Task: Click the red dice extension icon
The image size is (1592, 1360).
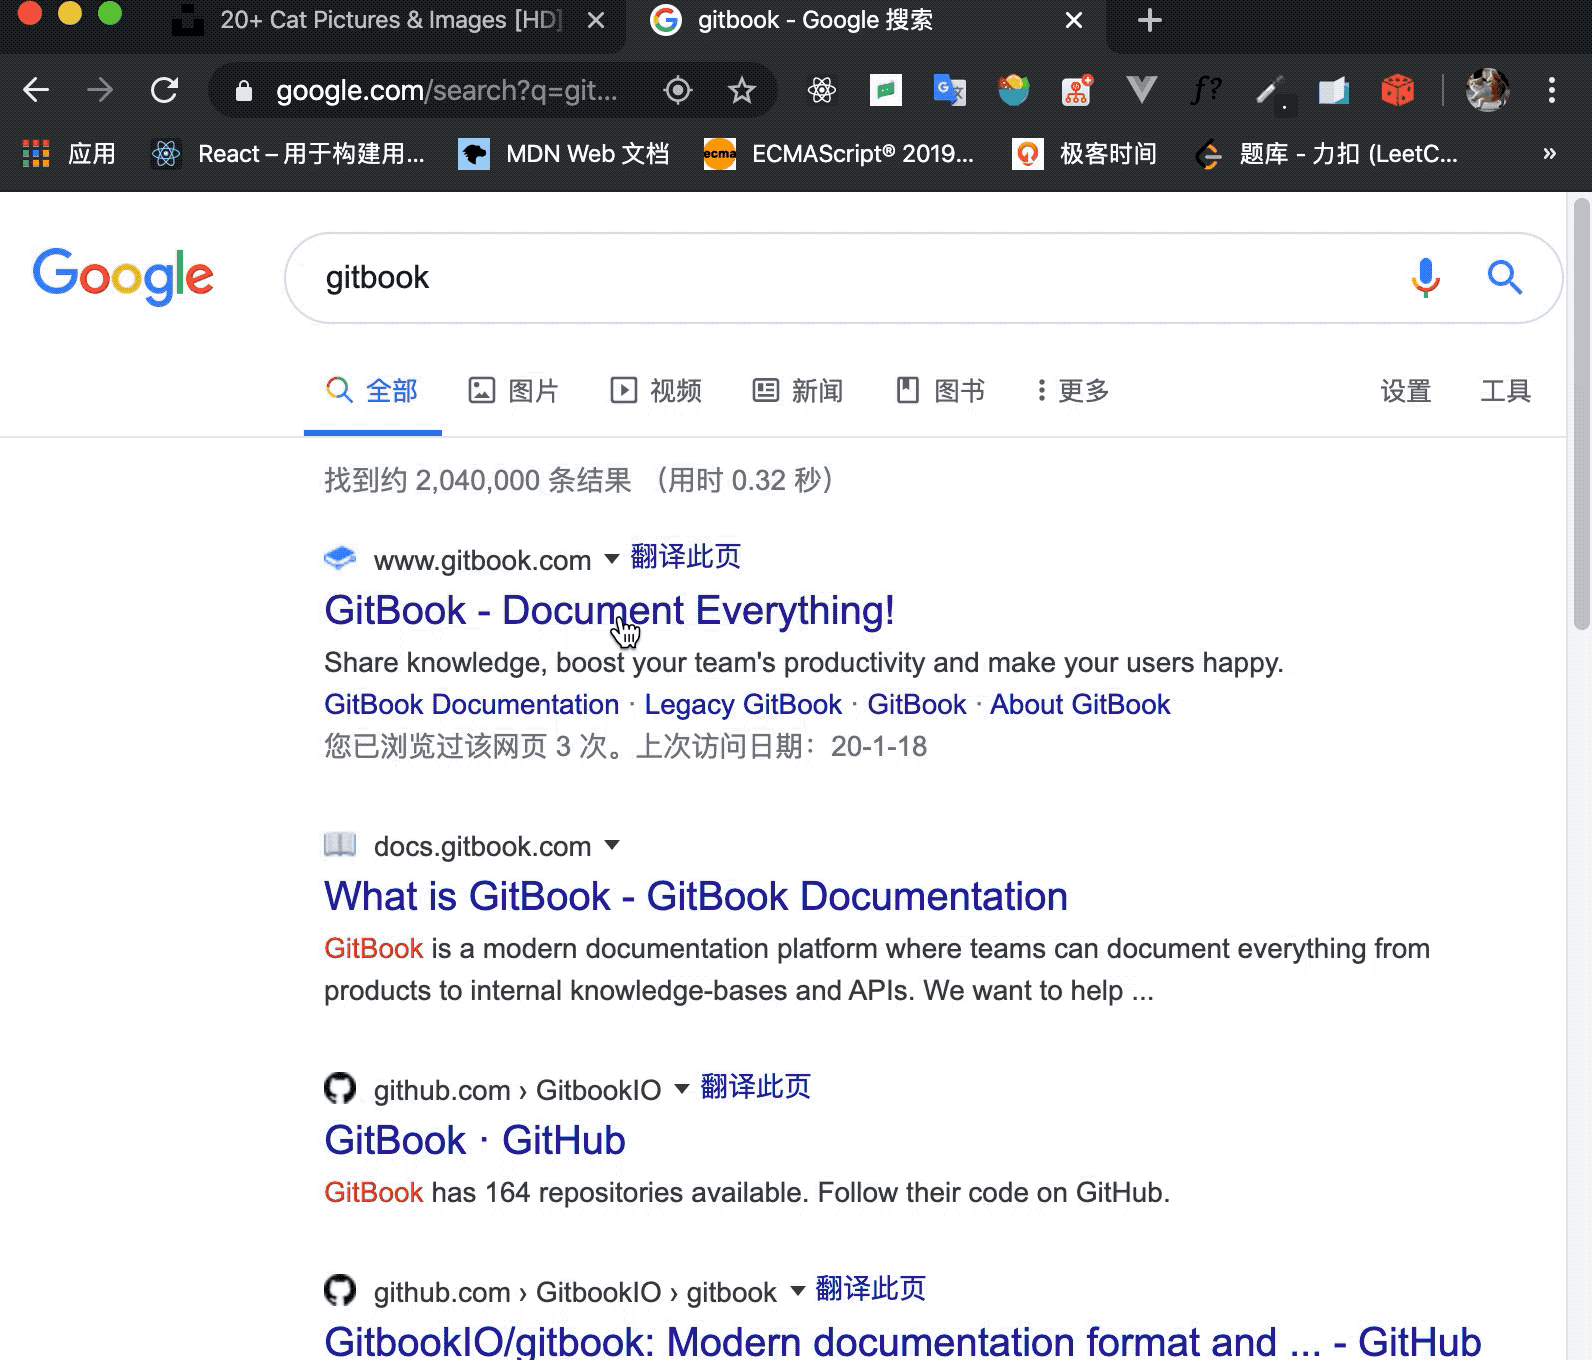Action: [x=1397, y=90]
